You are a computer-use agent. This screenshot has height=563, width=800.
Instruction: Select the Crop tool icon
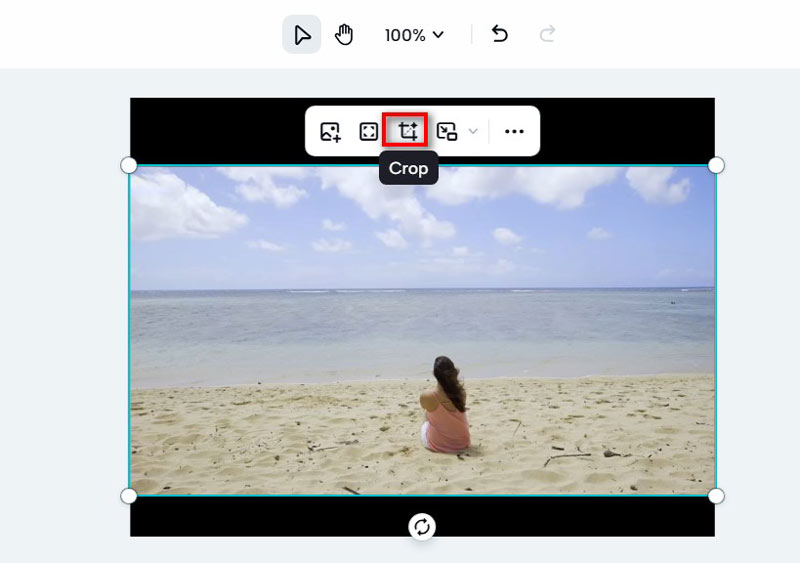coord(407,131)
